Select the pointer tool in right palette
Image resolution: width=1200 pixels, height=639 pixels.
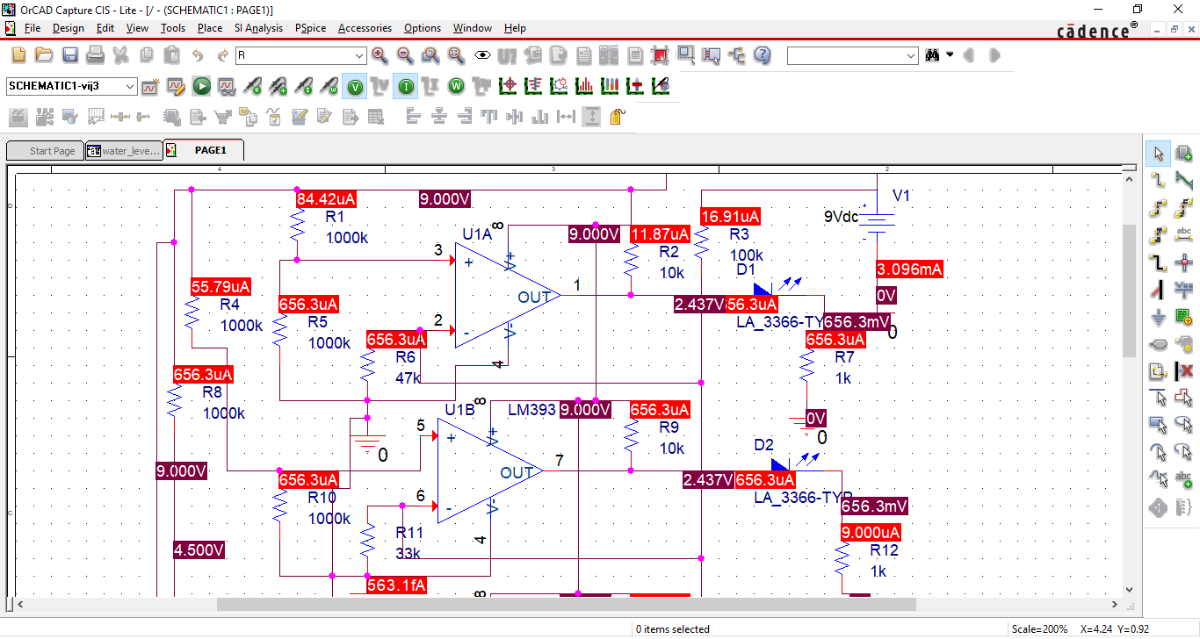pos(1159,153)
